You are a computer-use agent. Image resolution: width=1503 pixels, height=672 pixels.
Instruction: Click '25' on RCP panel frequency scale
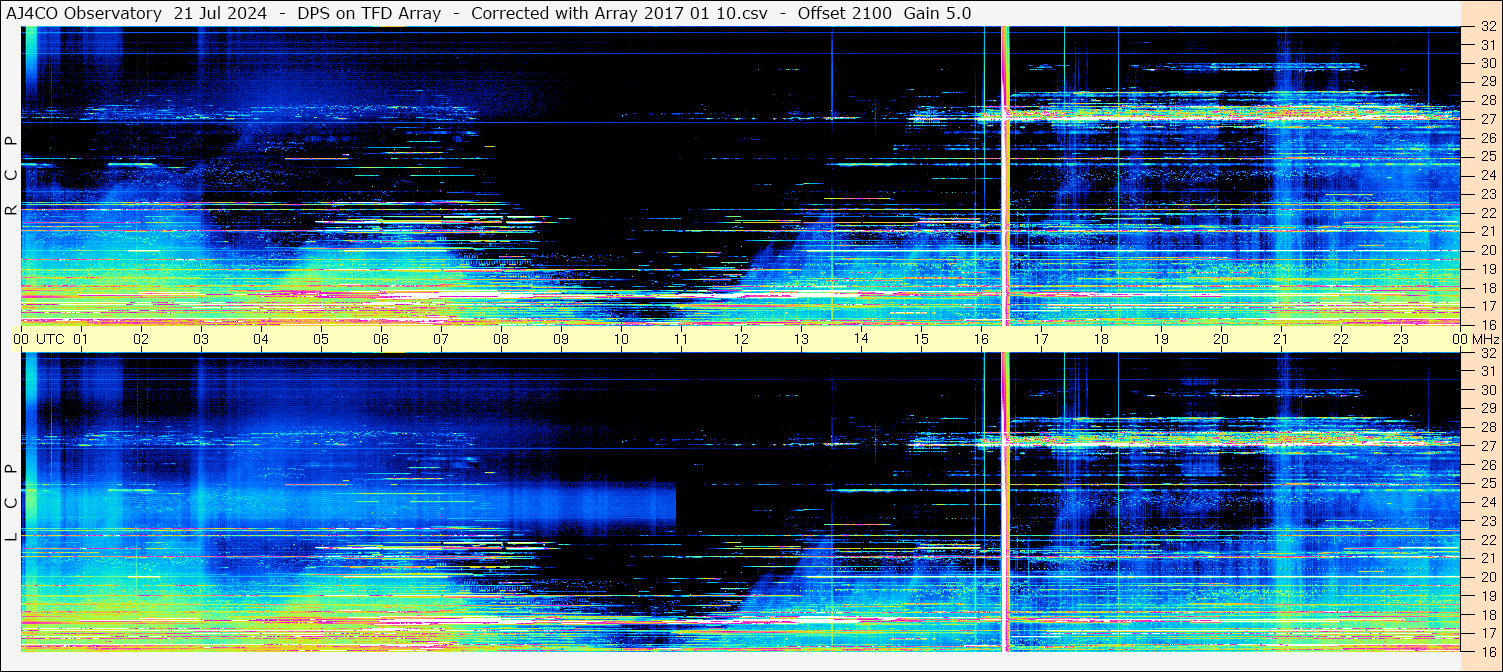point(1488,156)
